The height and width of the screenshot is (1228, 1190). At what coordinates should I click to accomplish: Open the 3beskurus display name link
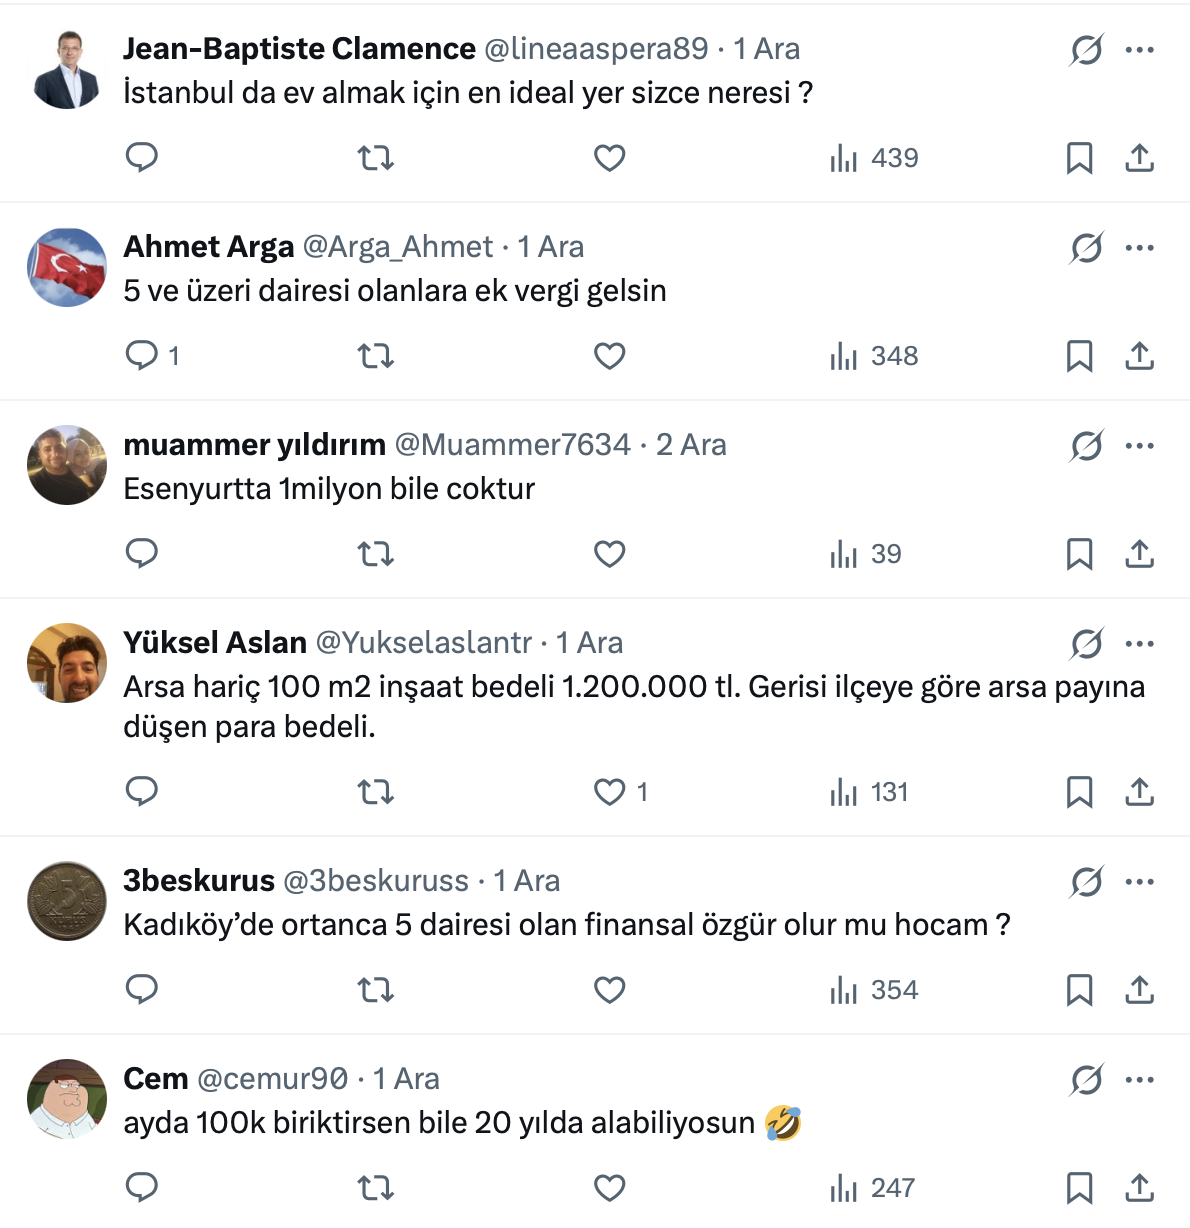point(199,881)
